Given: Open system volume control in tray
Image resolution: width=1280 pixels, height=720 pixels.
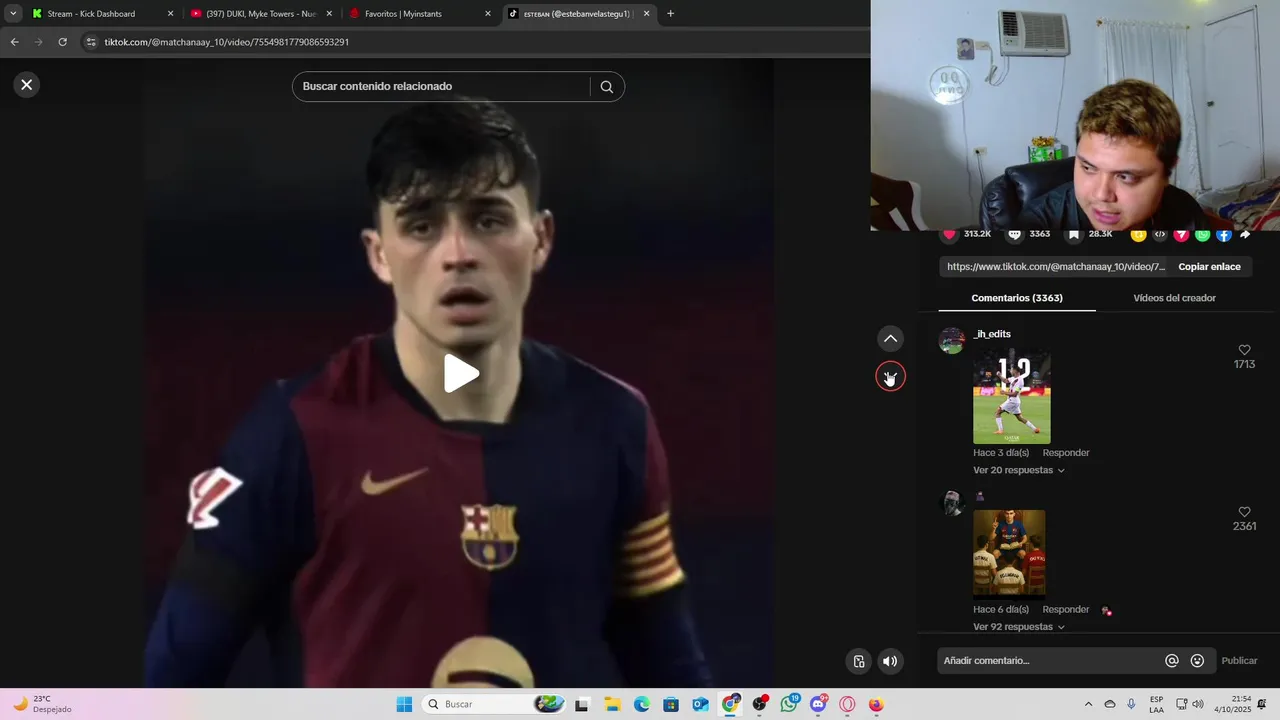Looking at the screenshot, I should pos(1198,704).
